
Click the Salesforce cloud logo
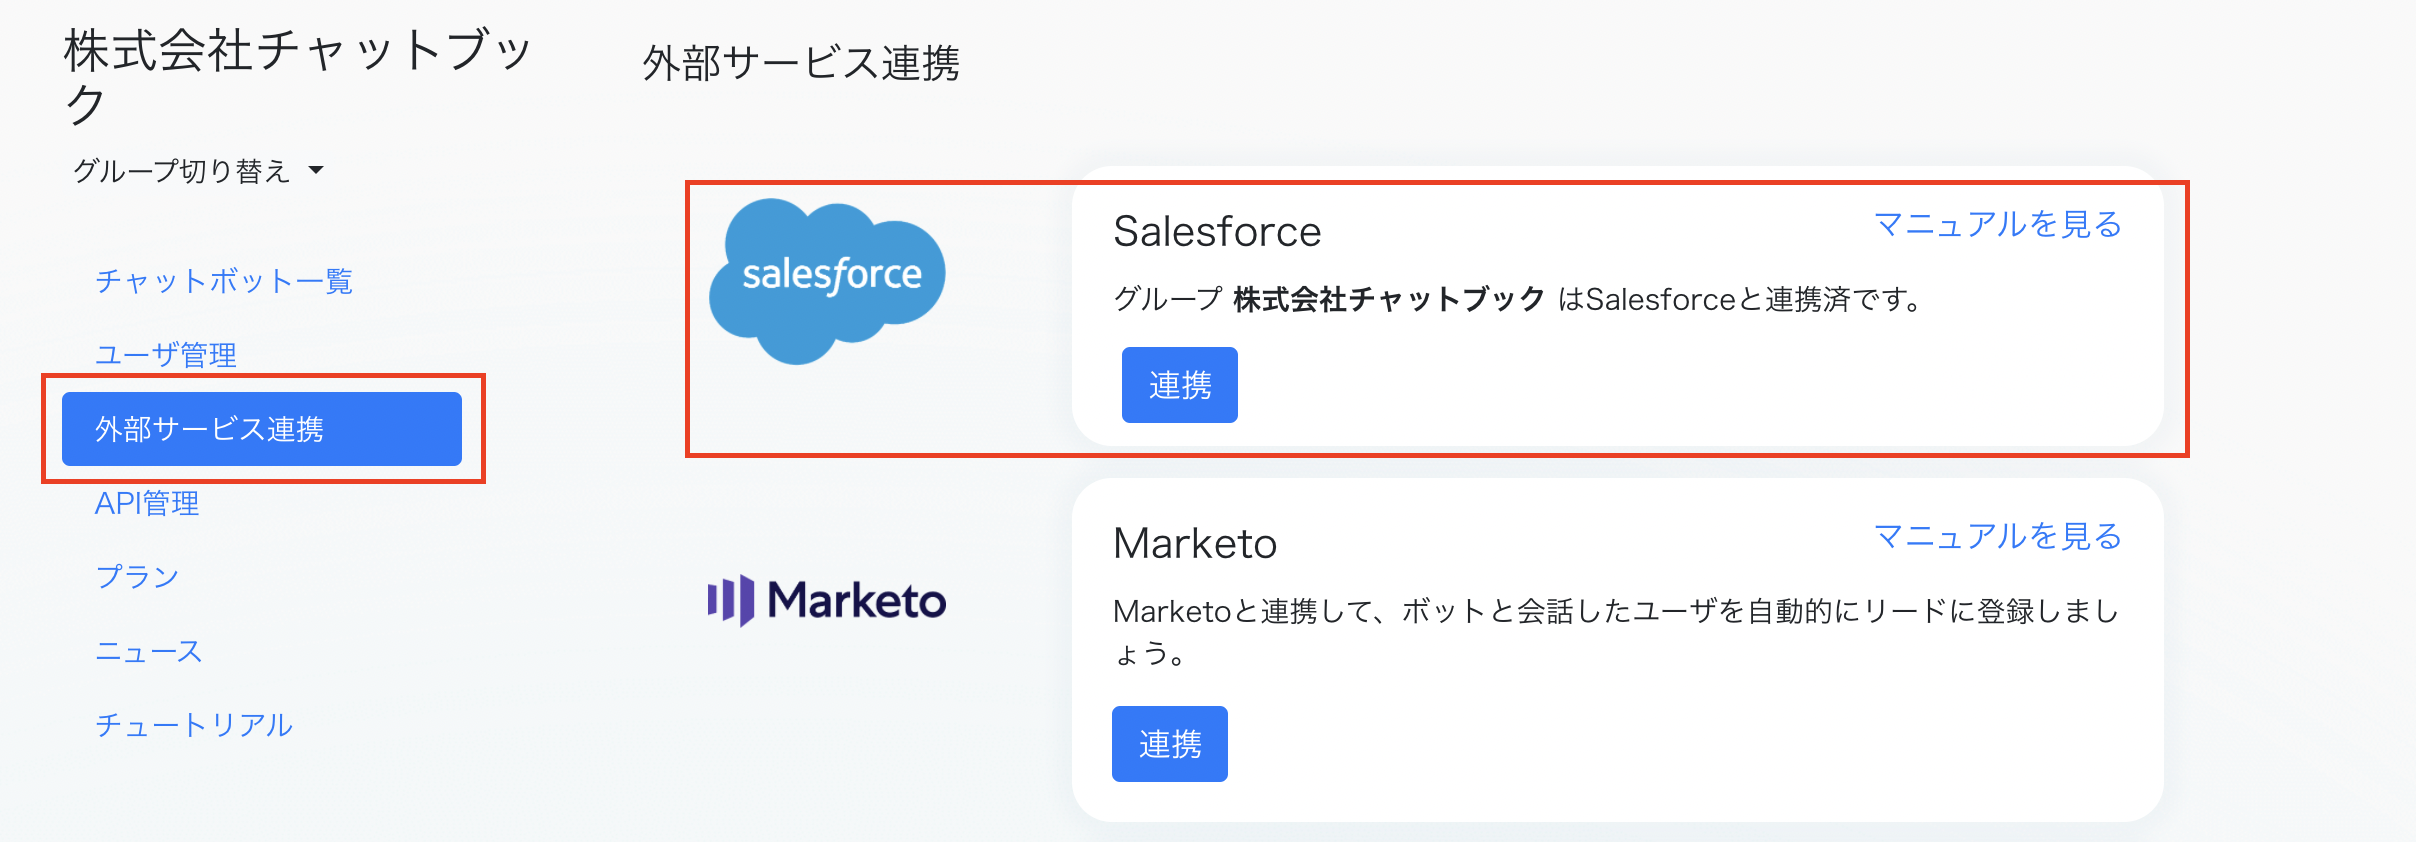tap(827, 281)
